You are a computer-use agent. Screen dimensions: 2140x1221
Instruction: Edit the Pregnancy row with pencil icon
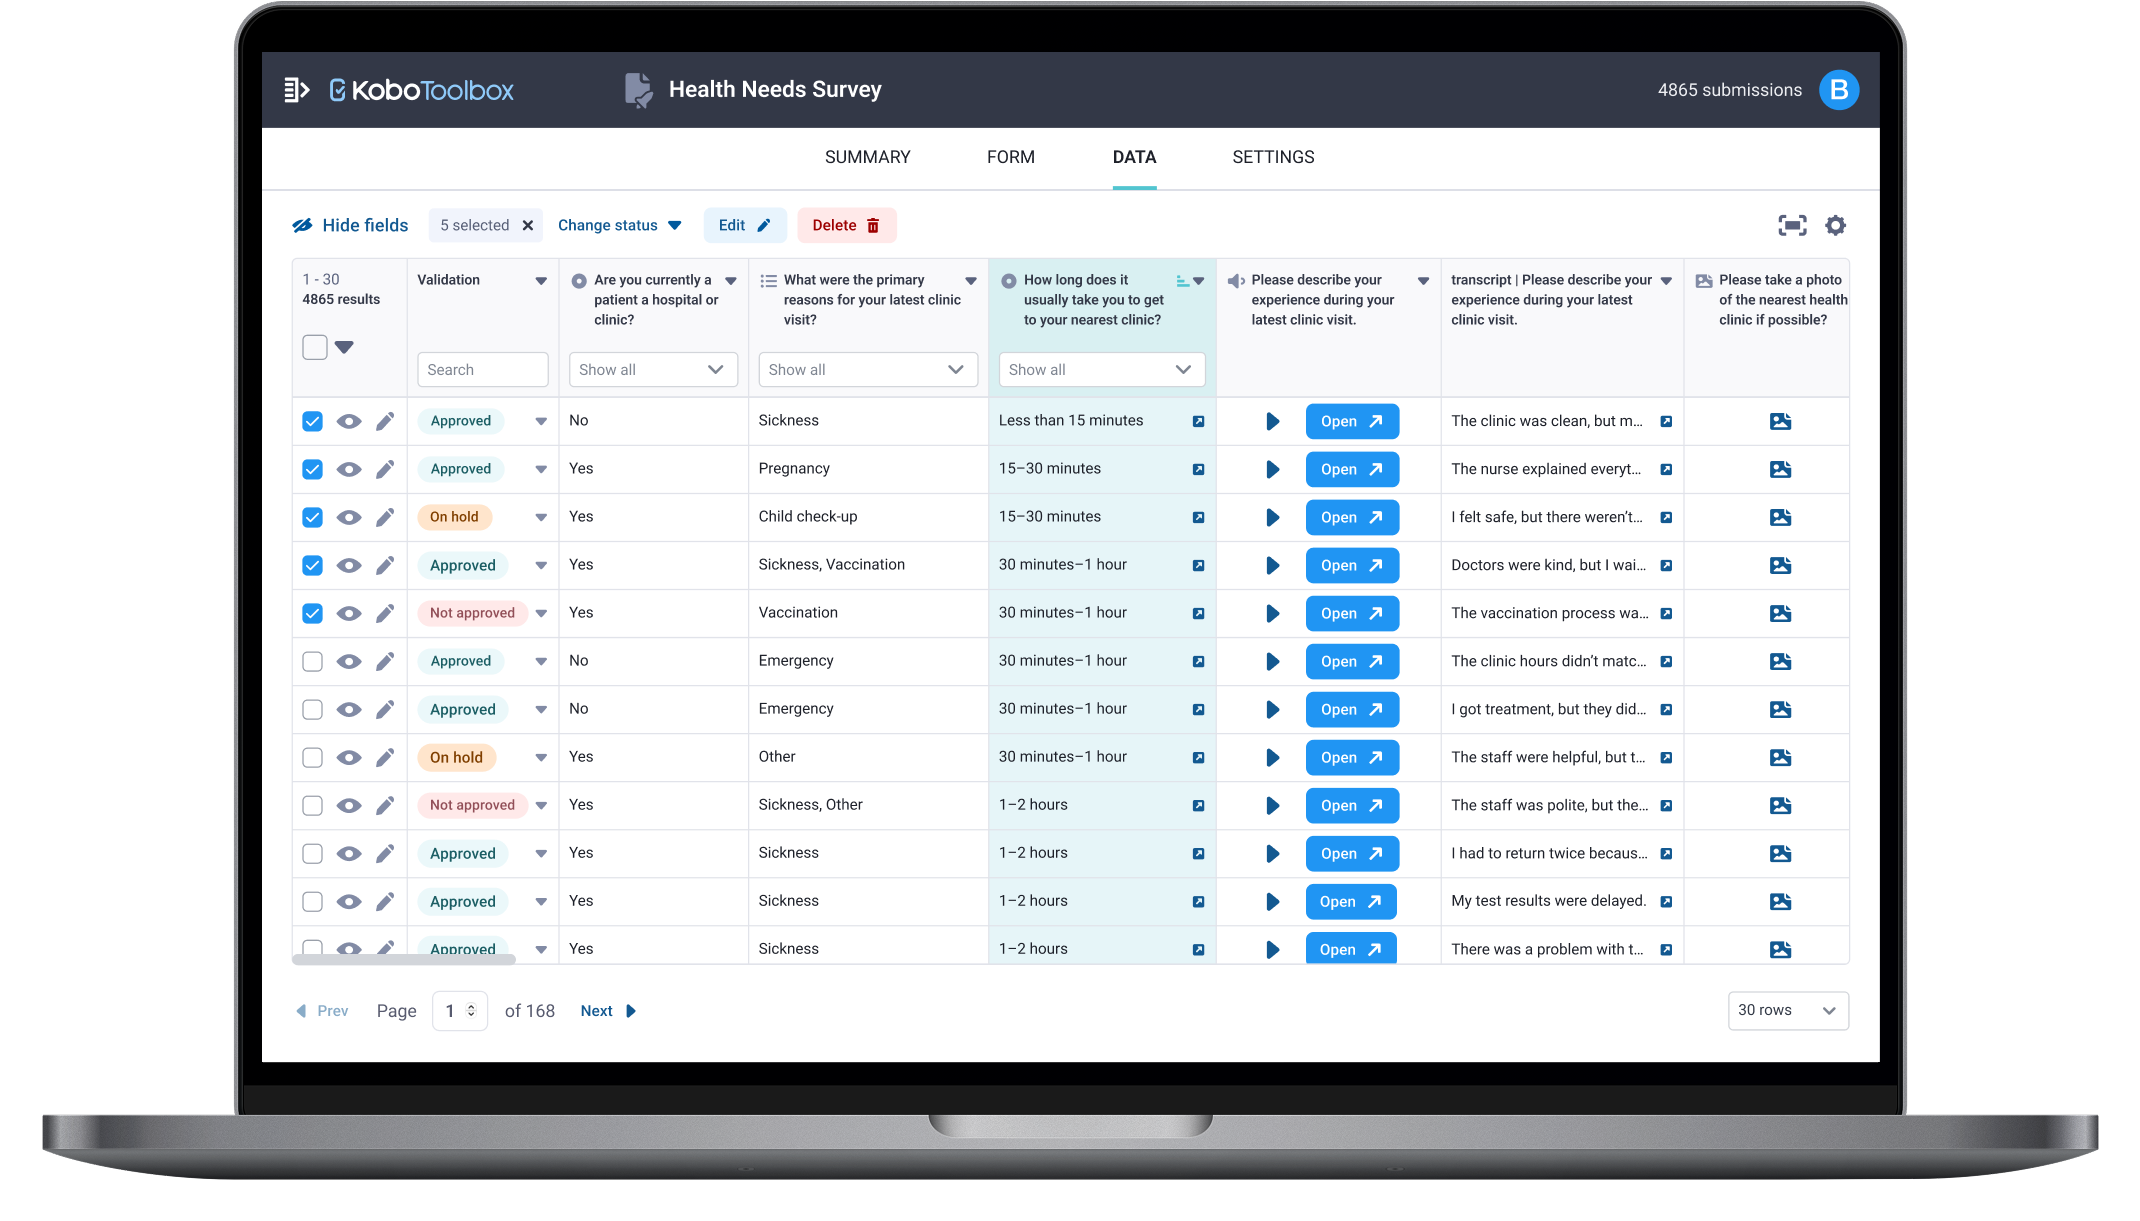(385, 469)
